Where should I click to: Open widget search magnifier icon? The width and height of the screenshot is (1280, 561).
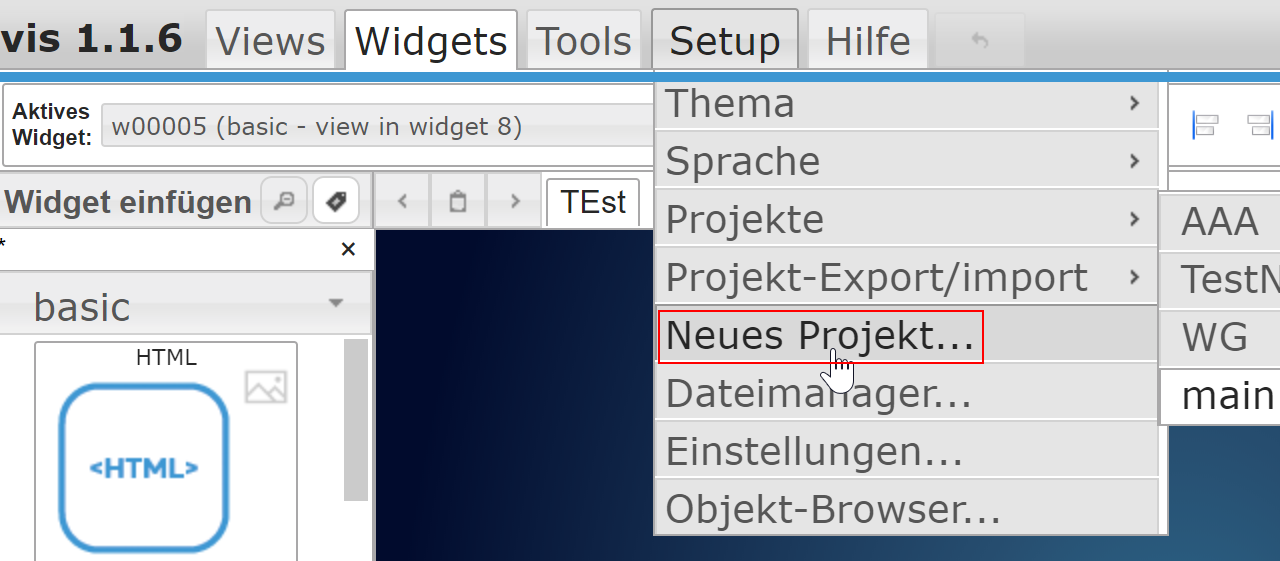pos(284,202)
